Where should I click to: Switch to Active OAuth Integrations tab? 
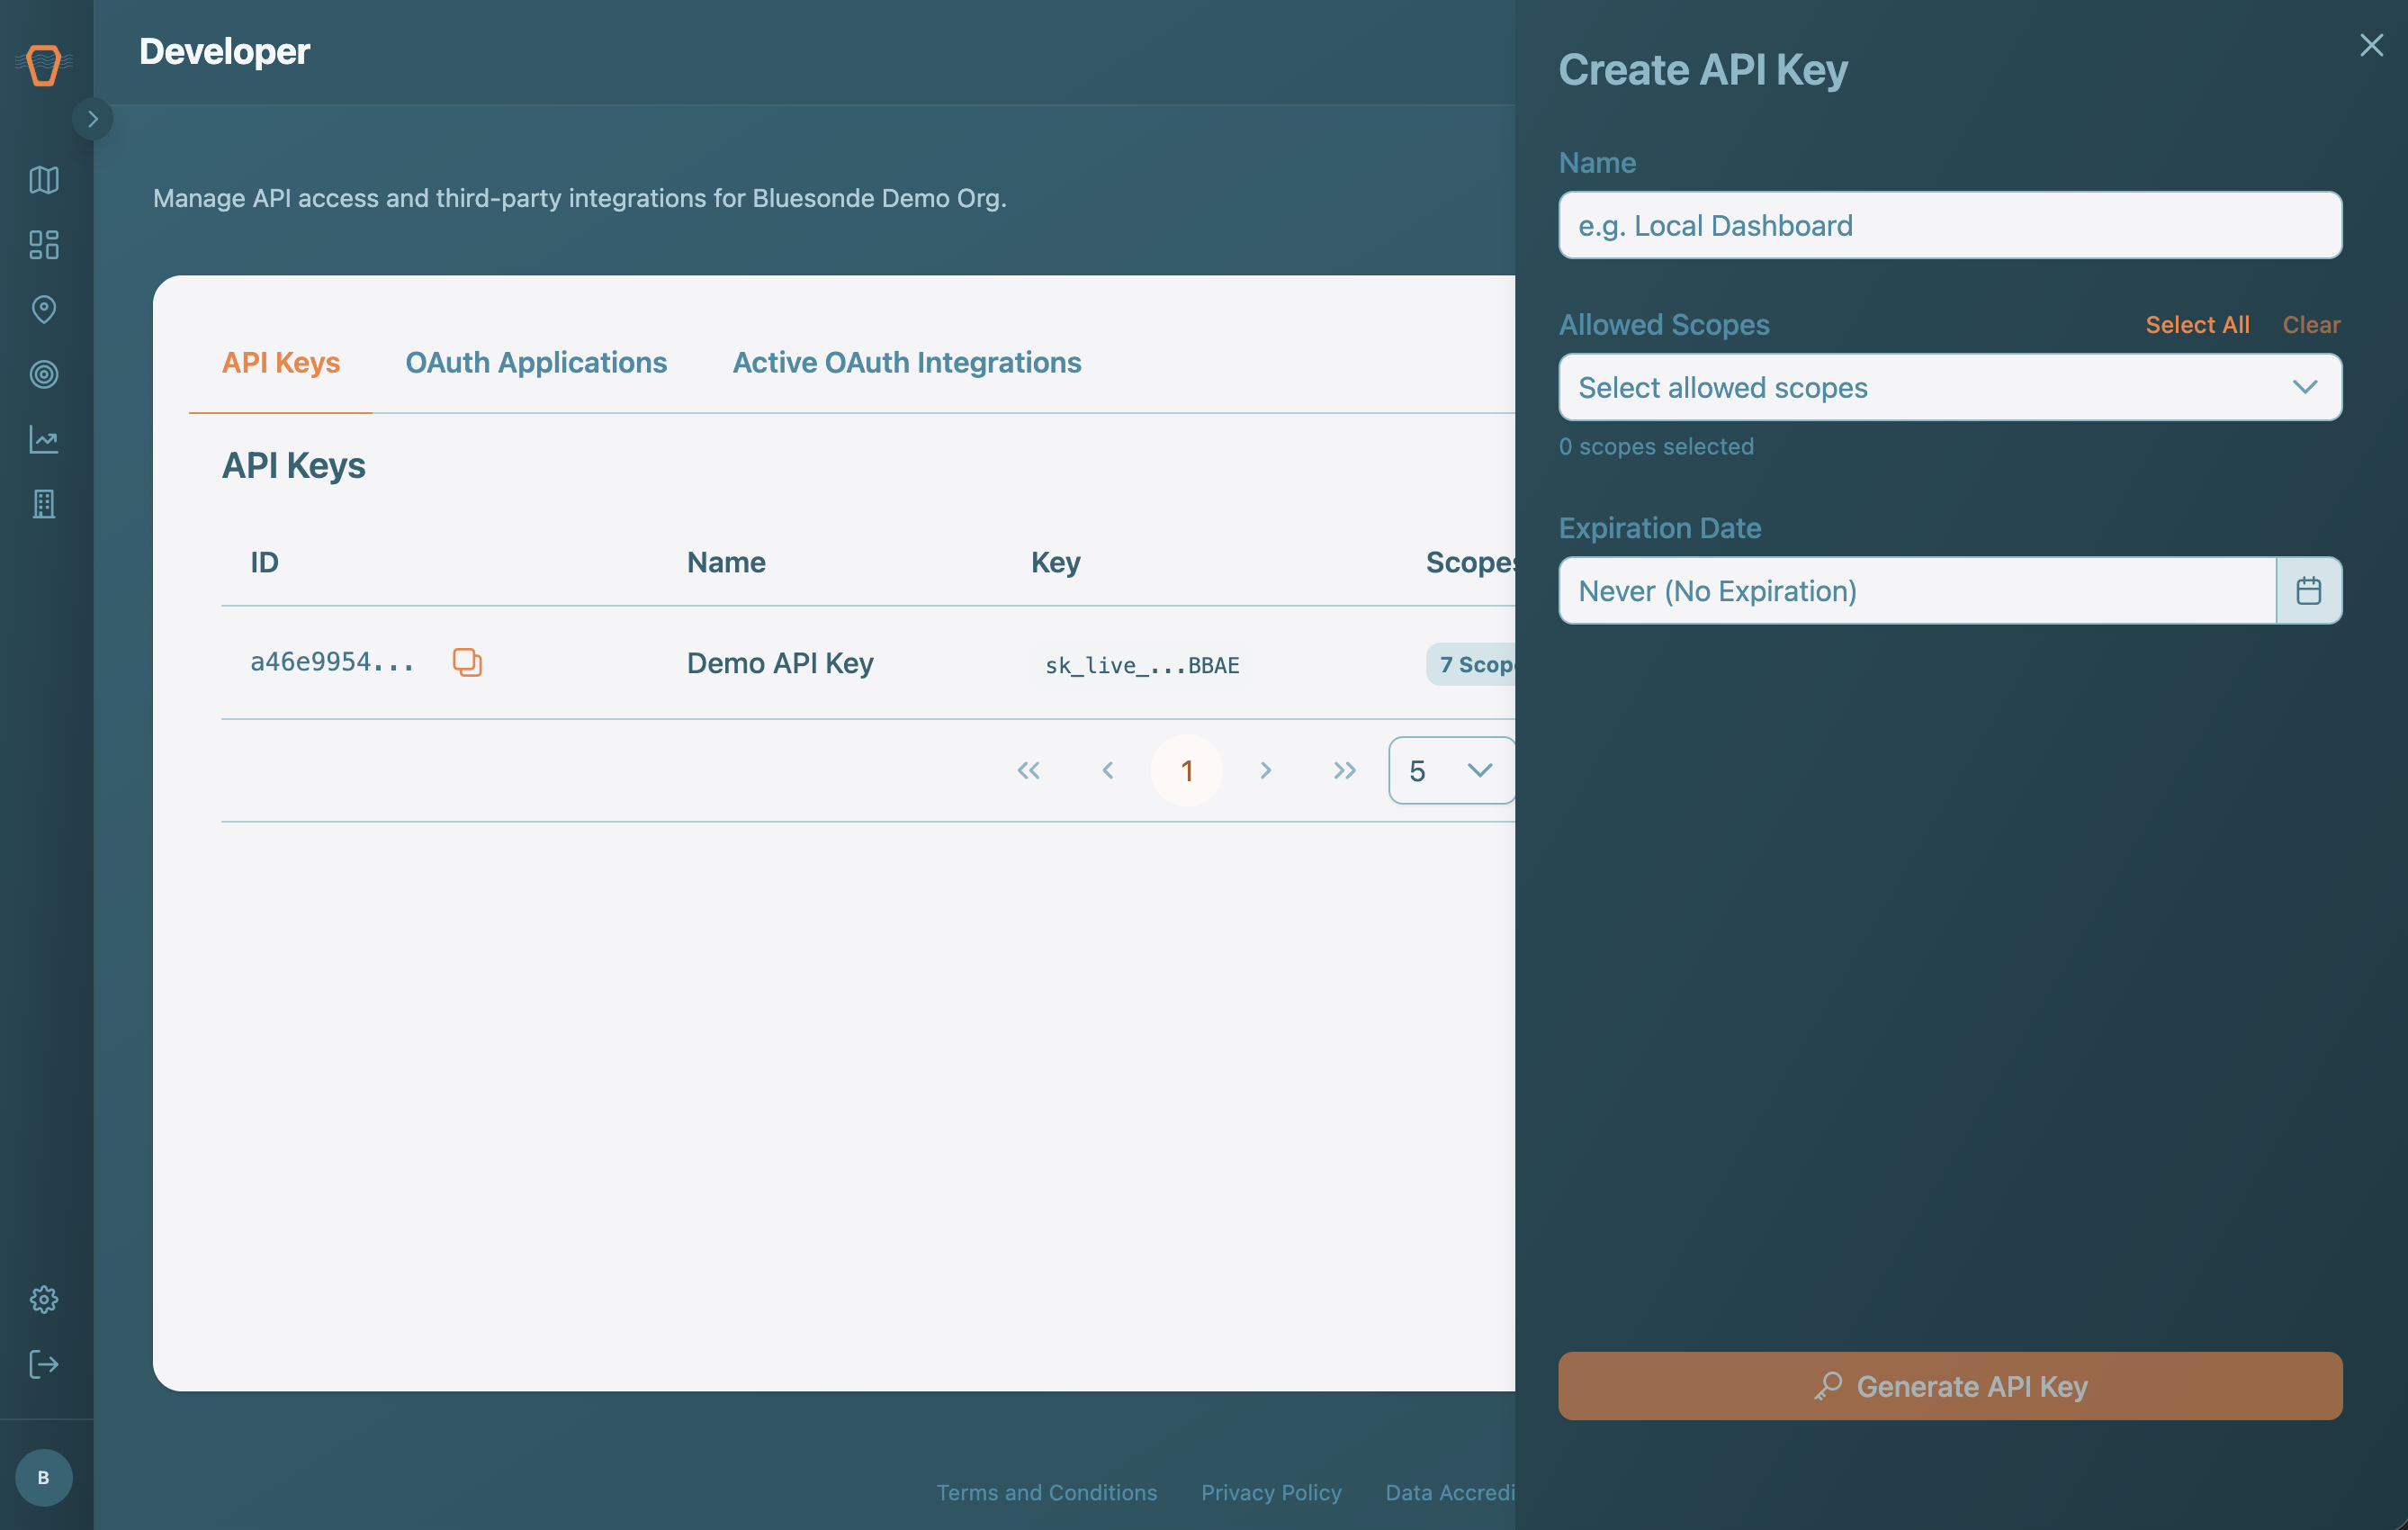point(907,362)
